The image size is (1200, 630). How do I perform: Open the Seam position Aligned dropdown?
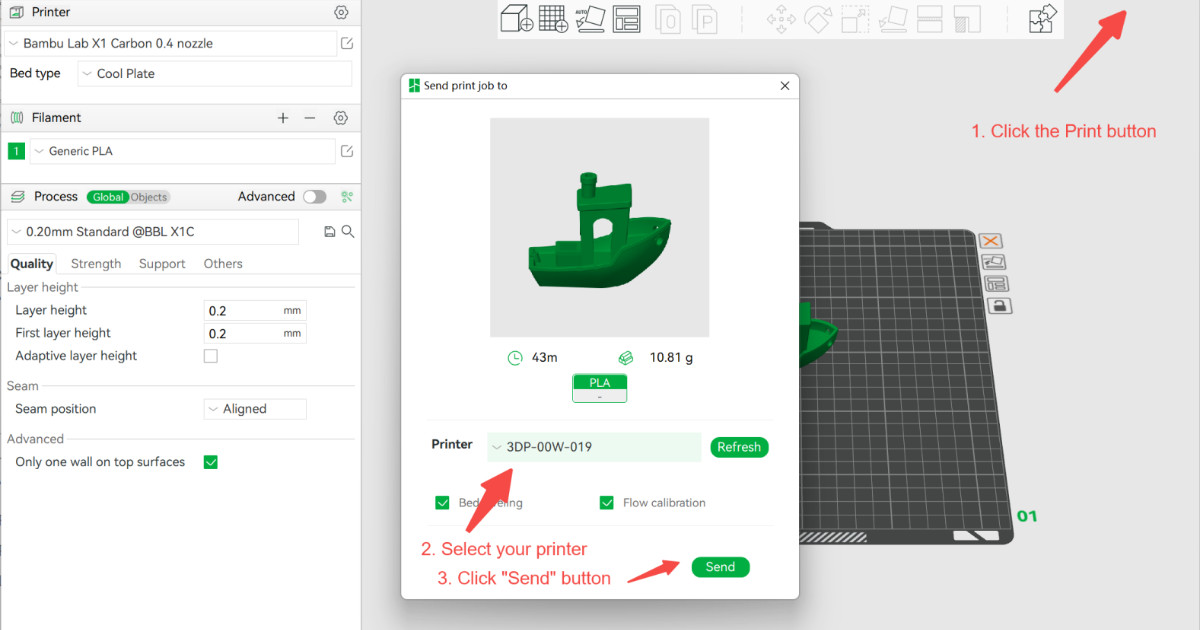[255, 409]
